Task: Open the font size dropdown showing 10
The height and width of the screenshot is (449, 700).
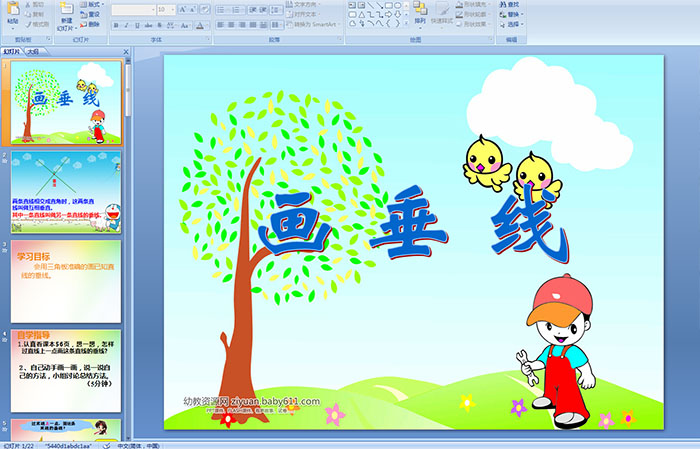Action: 172,10
